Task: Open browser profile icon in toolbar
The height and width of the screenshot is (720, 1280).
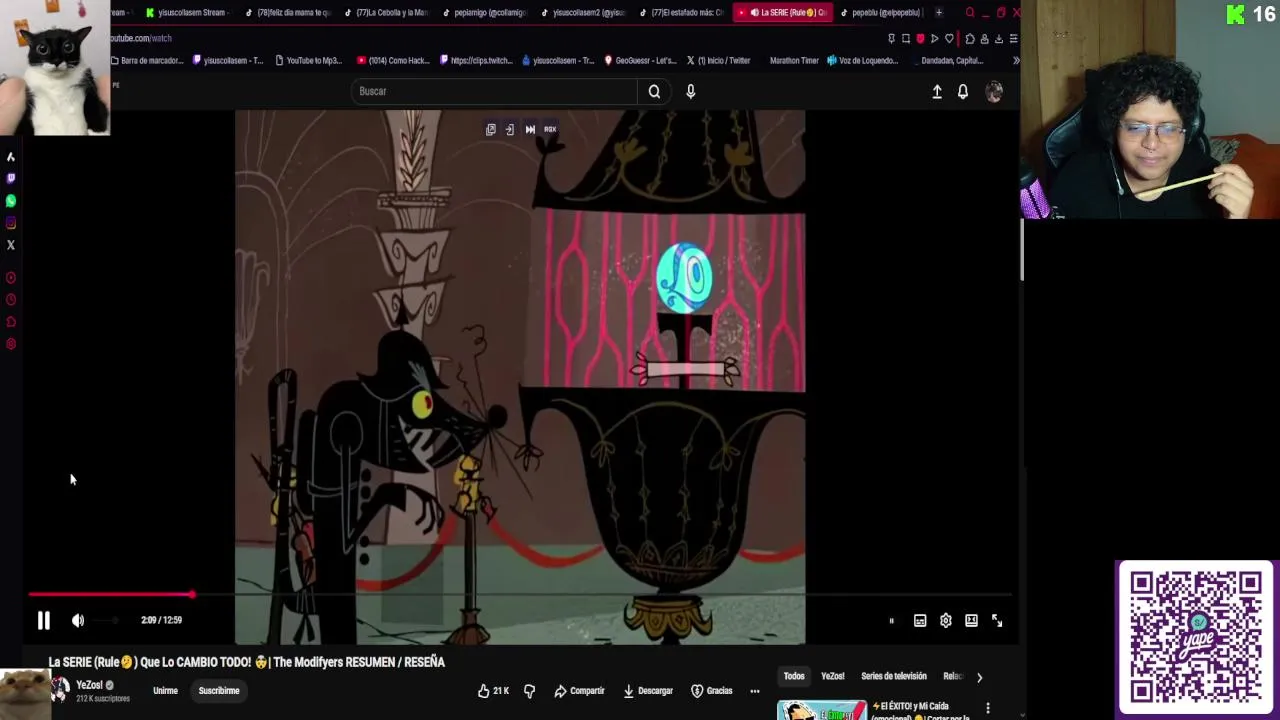Action: 984,38
